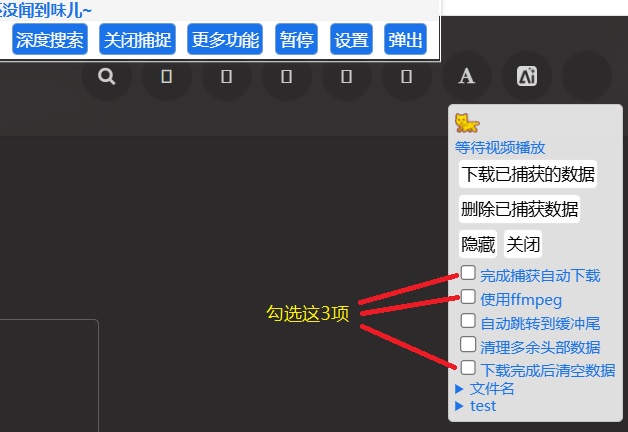Click the 弹出 button
This screenshot has height=432, width=628.
[405, 39]
